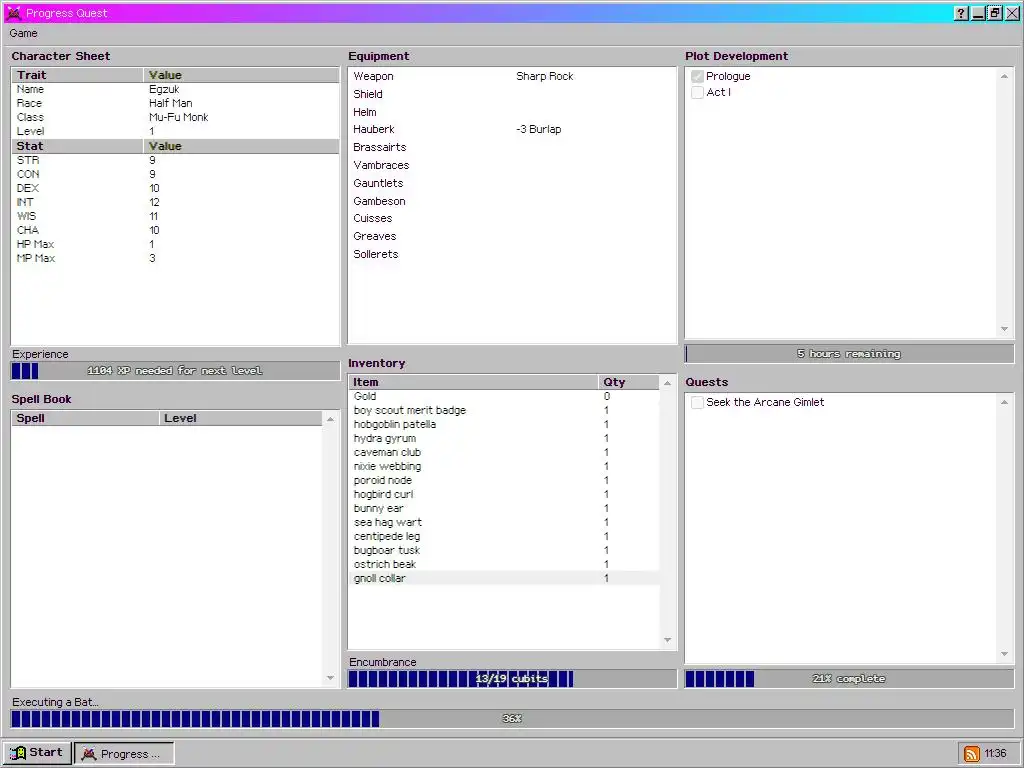Screen dimensions: 1024x768
Task: Select gnoll collar inventory item
Action: tap(504, 579)
